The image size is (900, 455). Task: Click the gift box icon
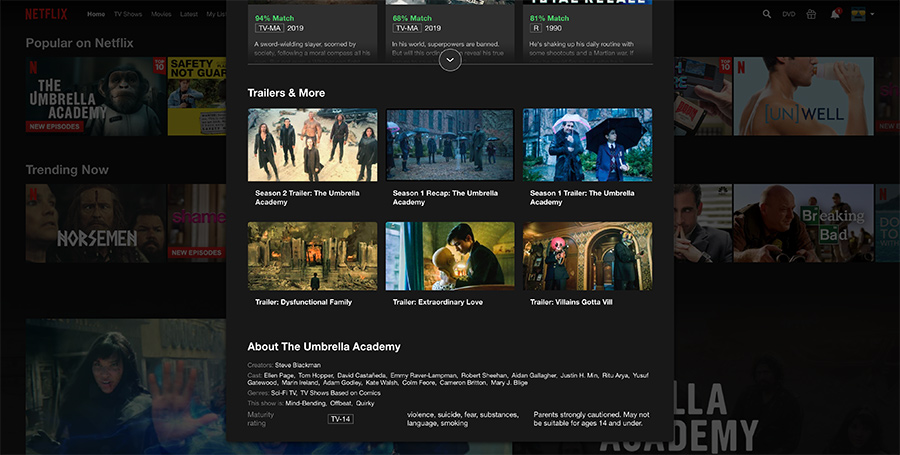click(811, 14)
